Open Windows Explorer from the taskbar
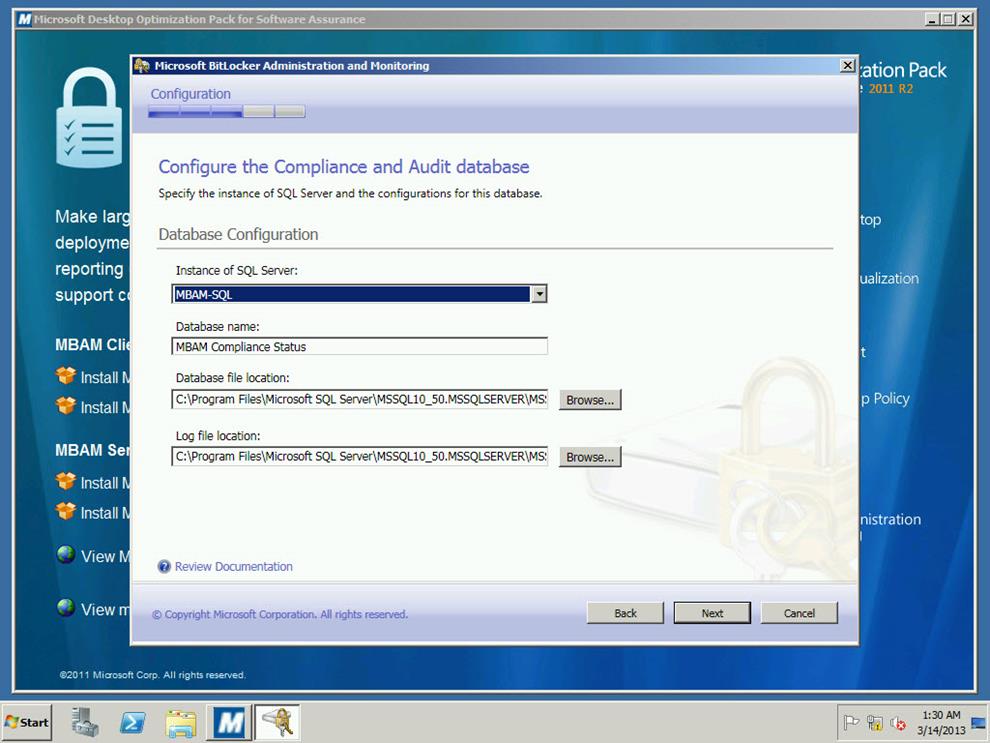The image size is (990, 743). coord(181,723)
